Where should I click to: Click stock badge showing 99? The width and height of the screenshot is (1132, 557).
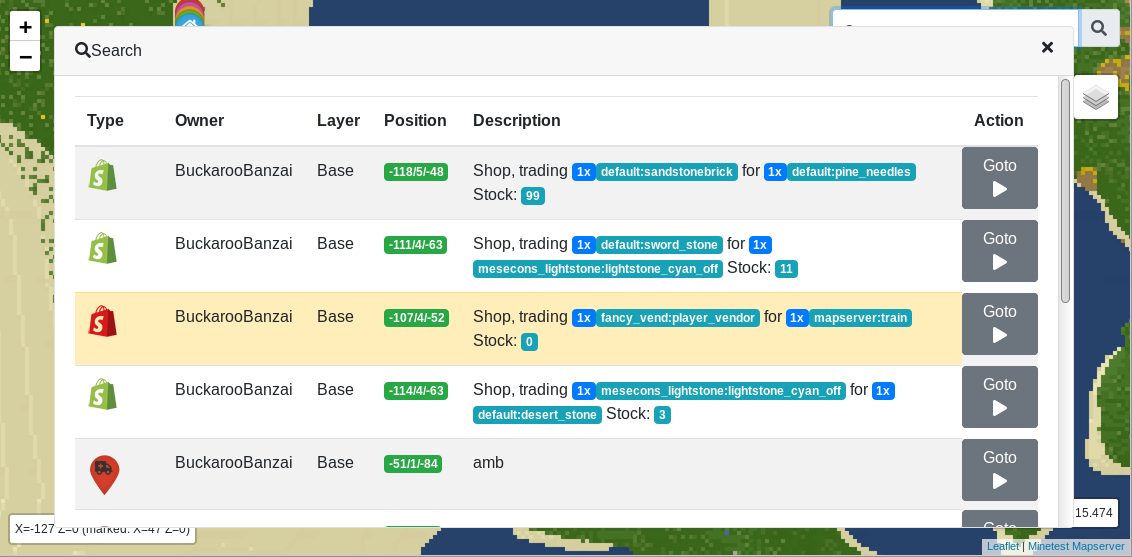tap(533, 196)
